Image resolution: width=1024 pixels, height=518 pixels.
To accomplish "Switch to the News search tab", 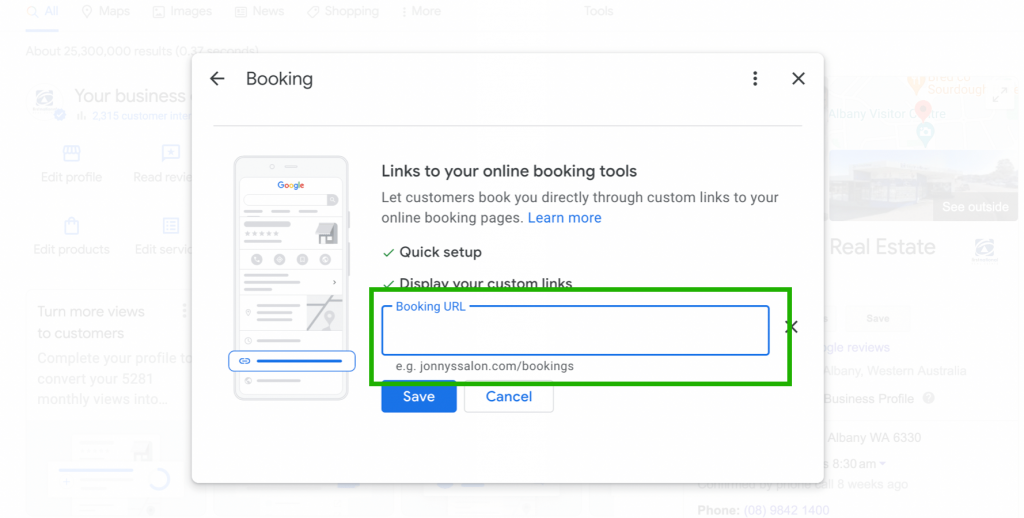I will (259, 12).
